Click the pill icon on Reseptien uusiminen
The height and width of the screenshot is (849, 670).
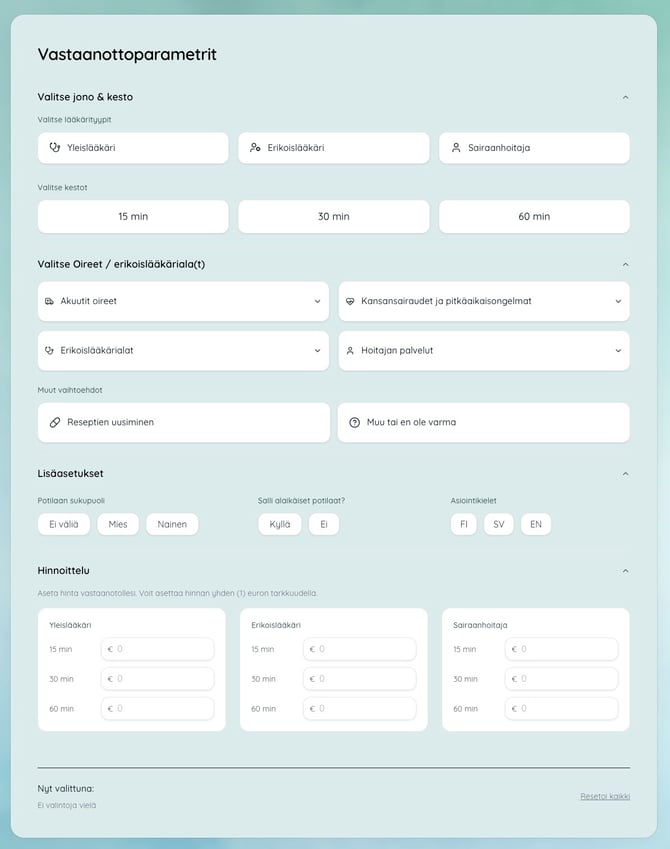[55, 422]
